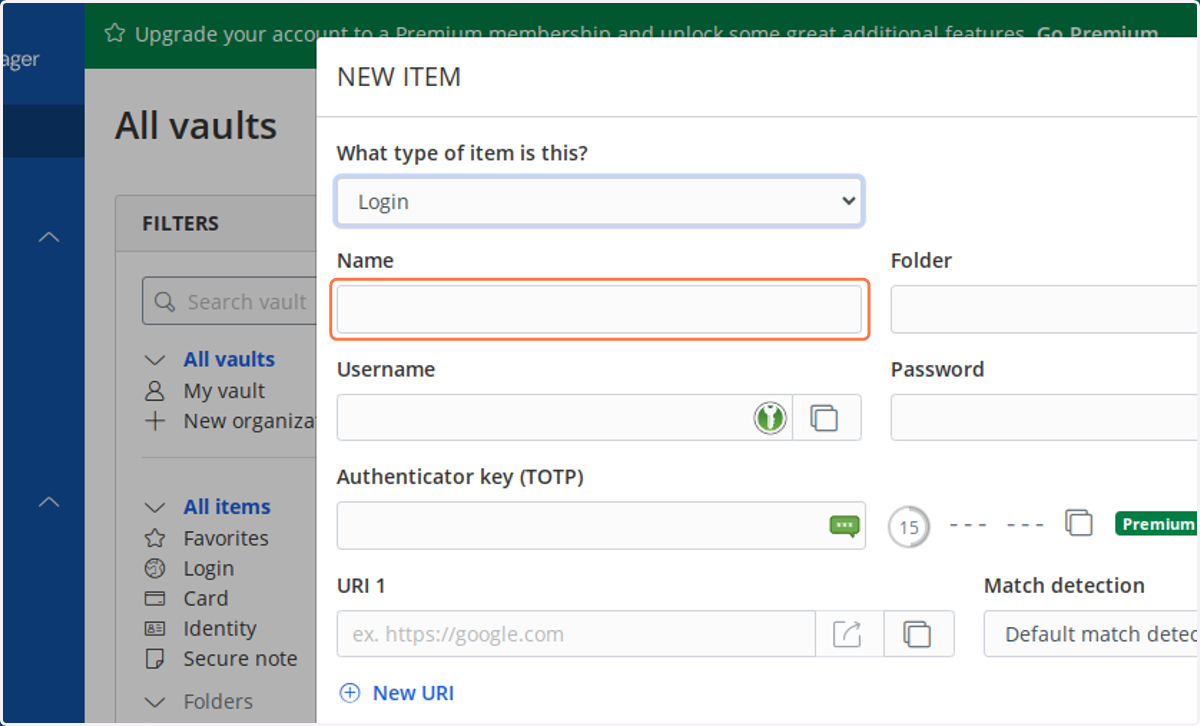Open the item type dropdown showing Login
The image size is (1200, 726).
click(599, 201)
